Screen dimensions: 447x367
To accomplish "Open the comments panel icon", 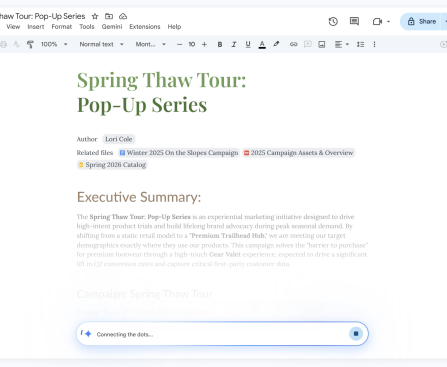I will click(354, 22).
